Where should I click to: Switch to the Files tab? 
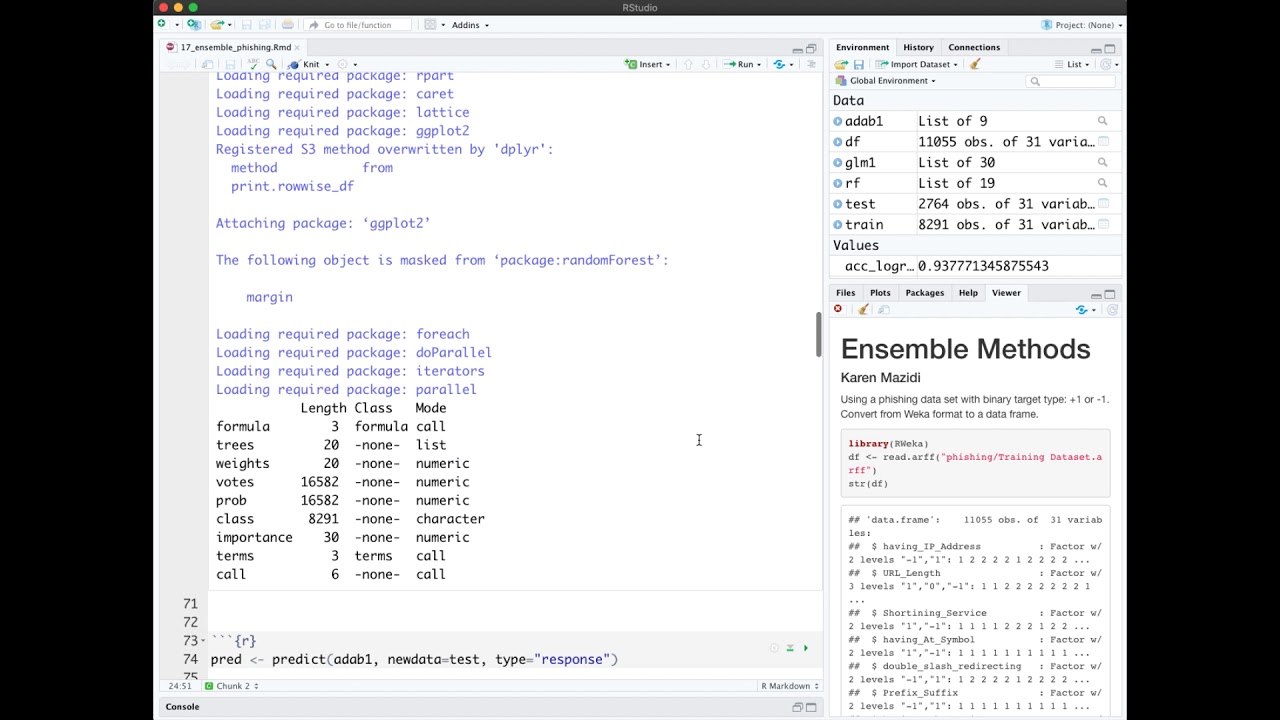click(845, 293)
